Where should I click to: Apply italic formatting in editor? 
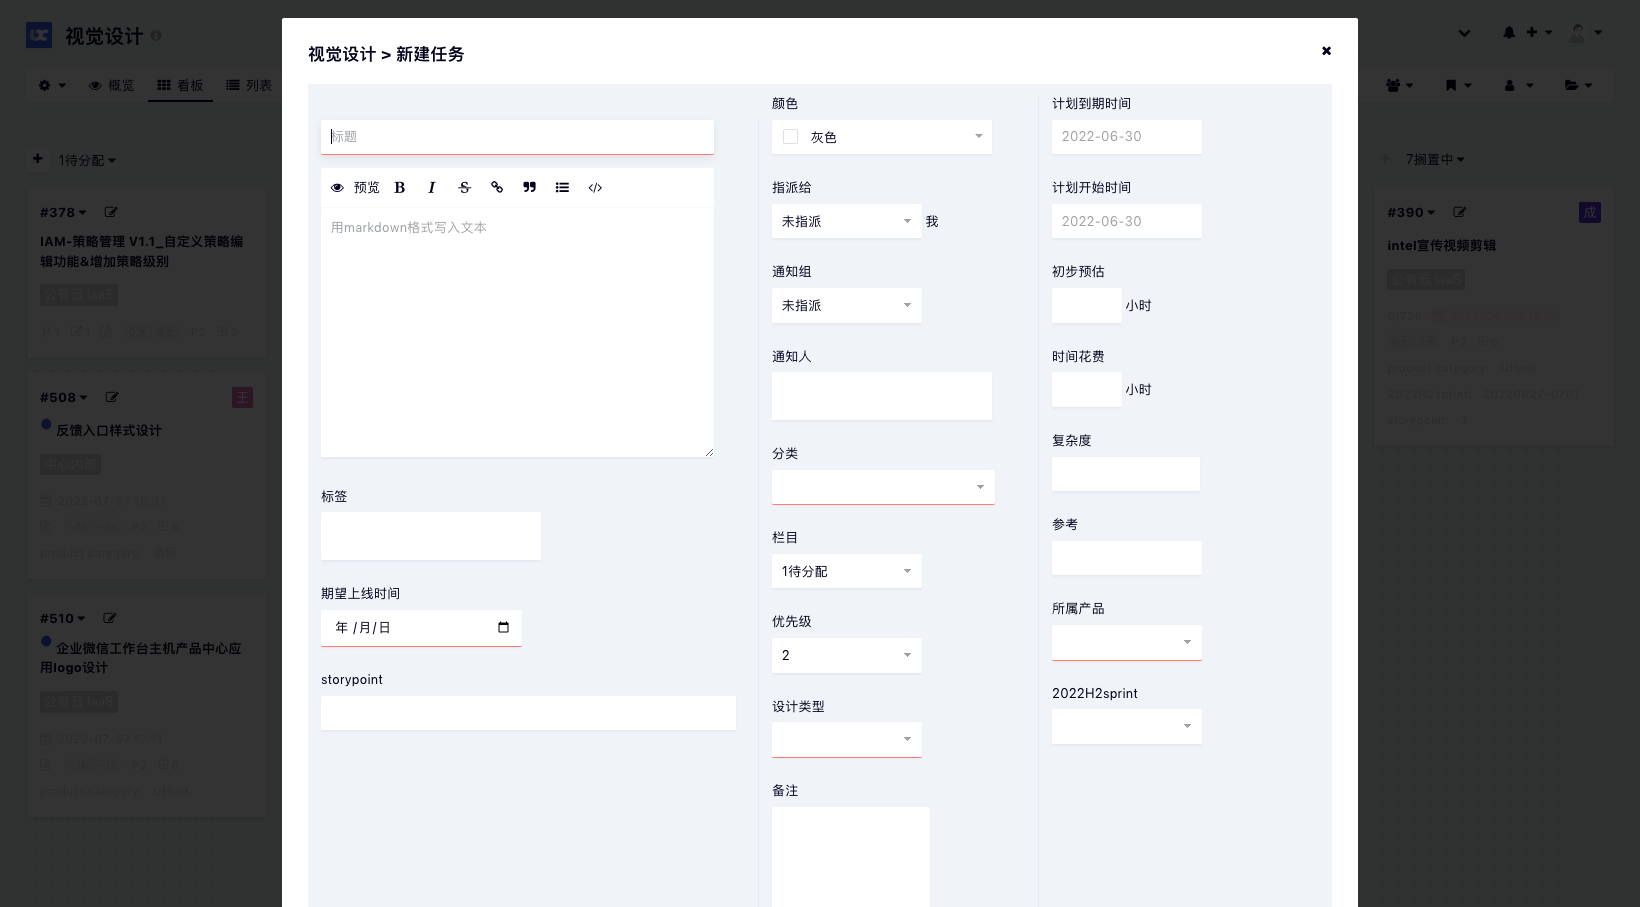(x=432, y=188)
